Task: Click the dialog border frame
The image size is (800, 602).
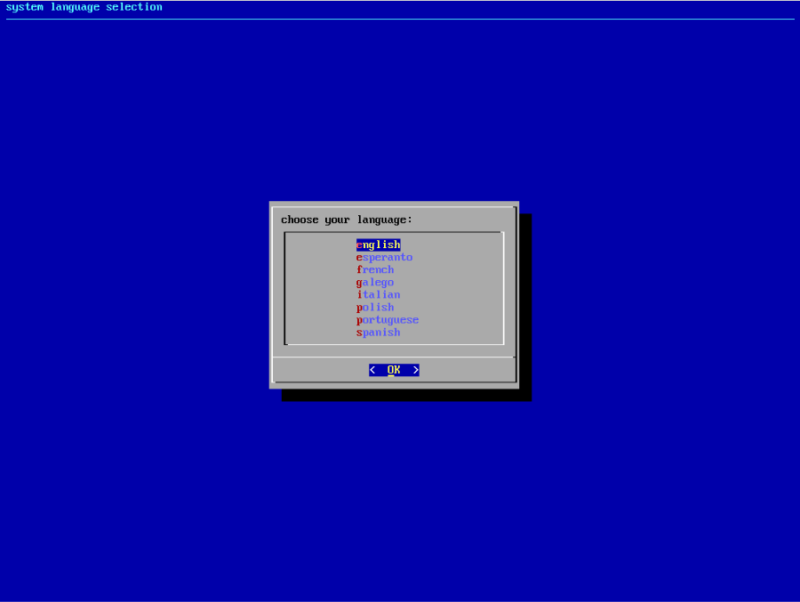Action: point(273,300)
